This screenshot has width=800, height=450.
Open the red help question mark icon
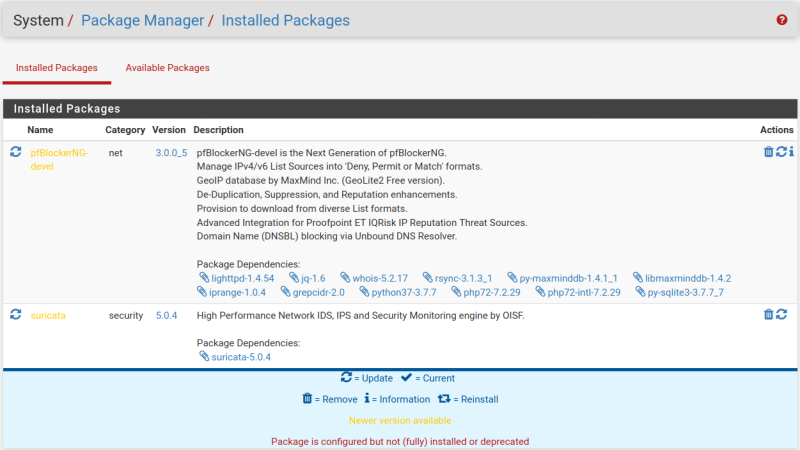(x=782, y=20)
